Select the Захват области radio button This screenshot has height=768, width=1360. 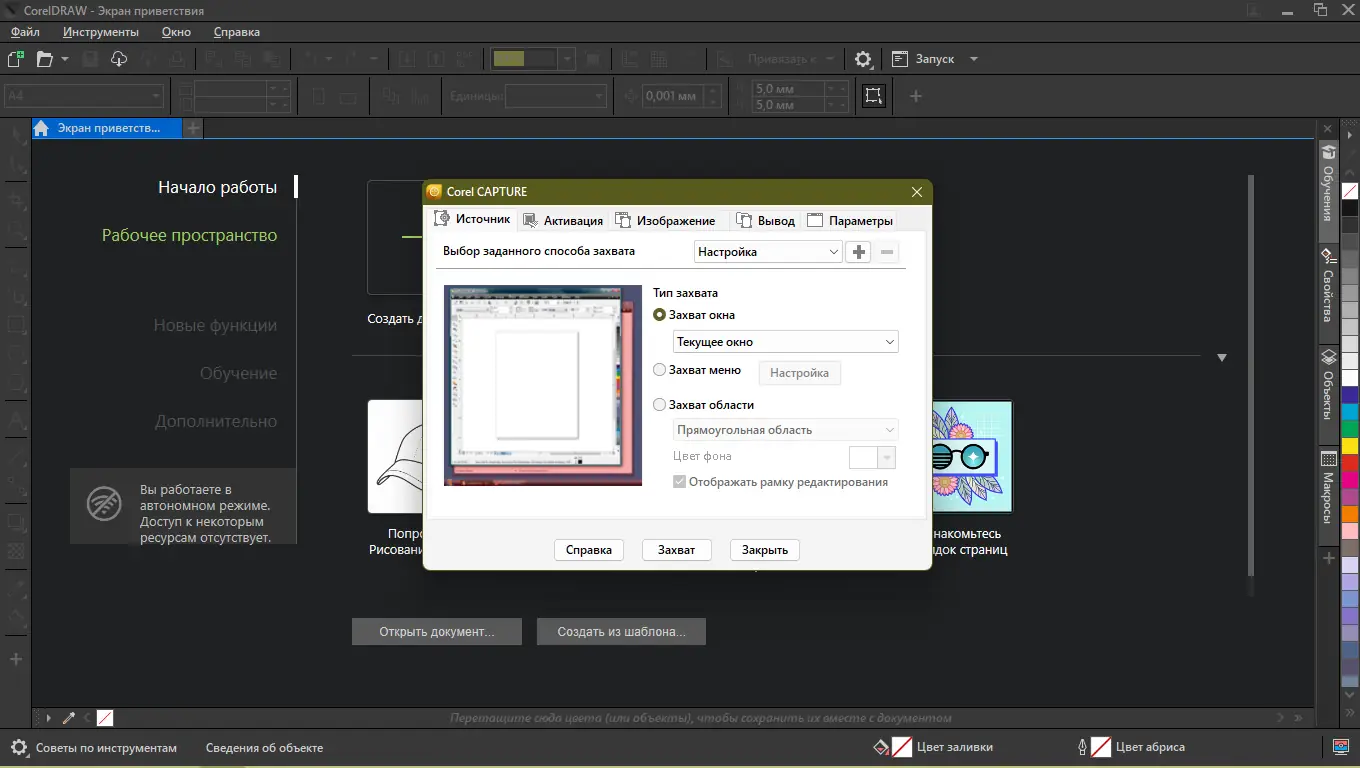[659, 405]
